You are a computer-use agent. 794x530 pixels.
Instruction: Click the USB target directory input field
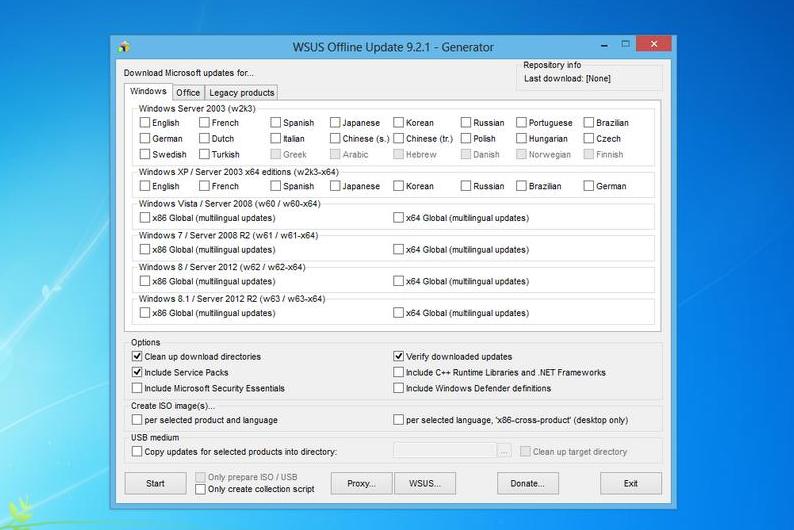point(445,451)
